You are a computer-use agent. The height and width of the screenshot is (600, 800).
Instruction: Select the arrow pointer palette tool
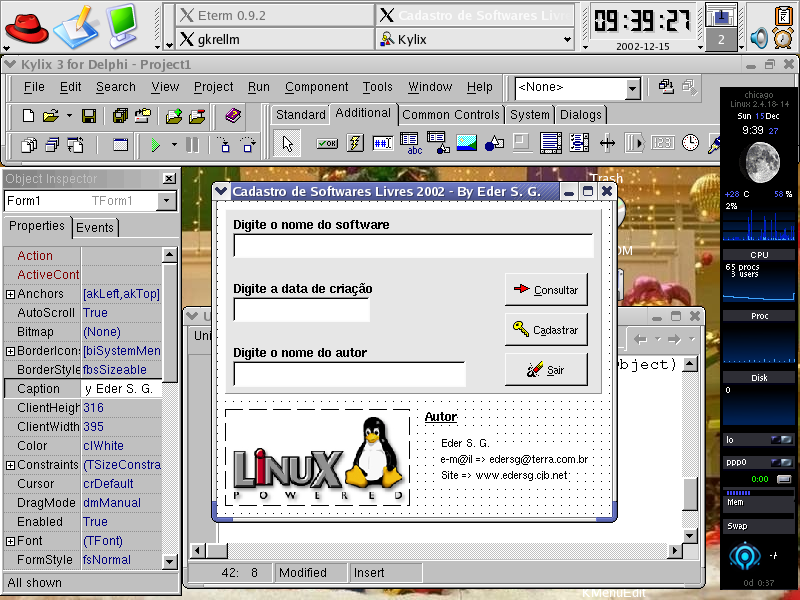click(x=288, y=143)
